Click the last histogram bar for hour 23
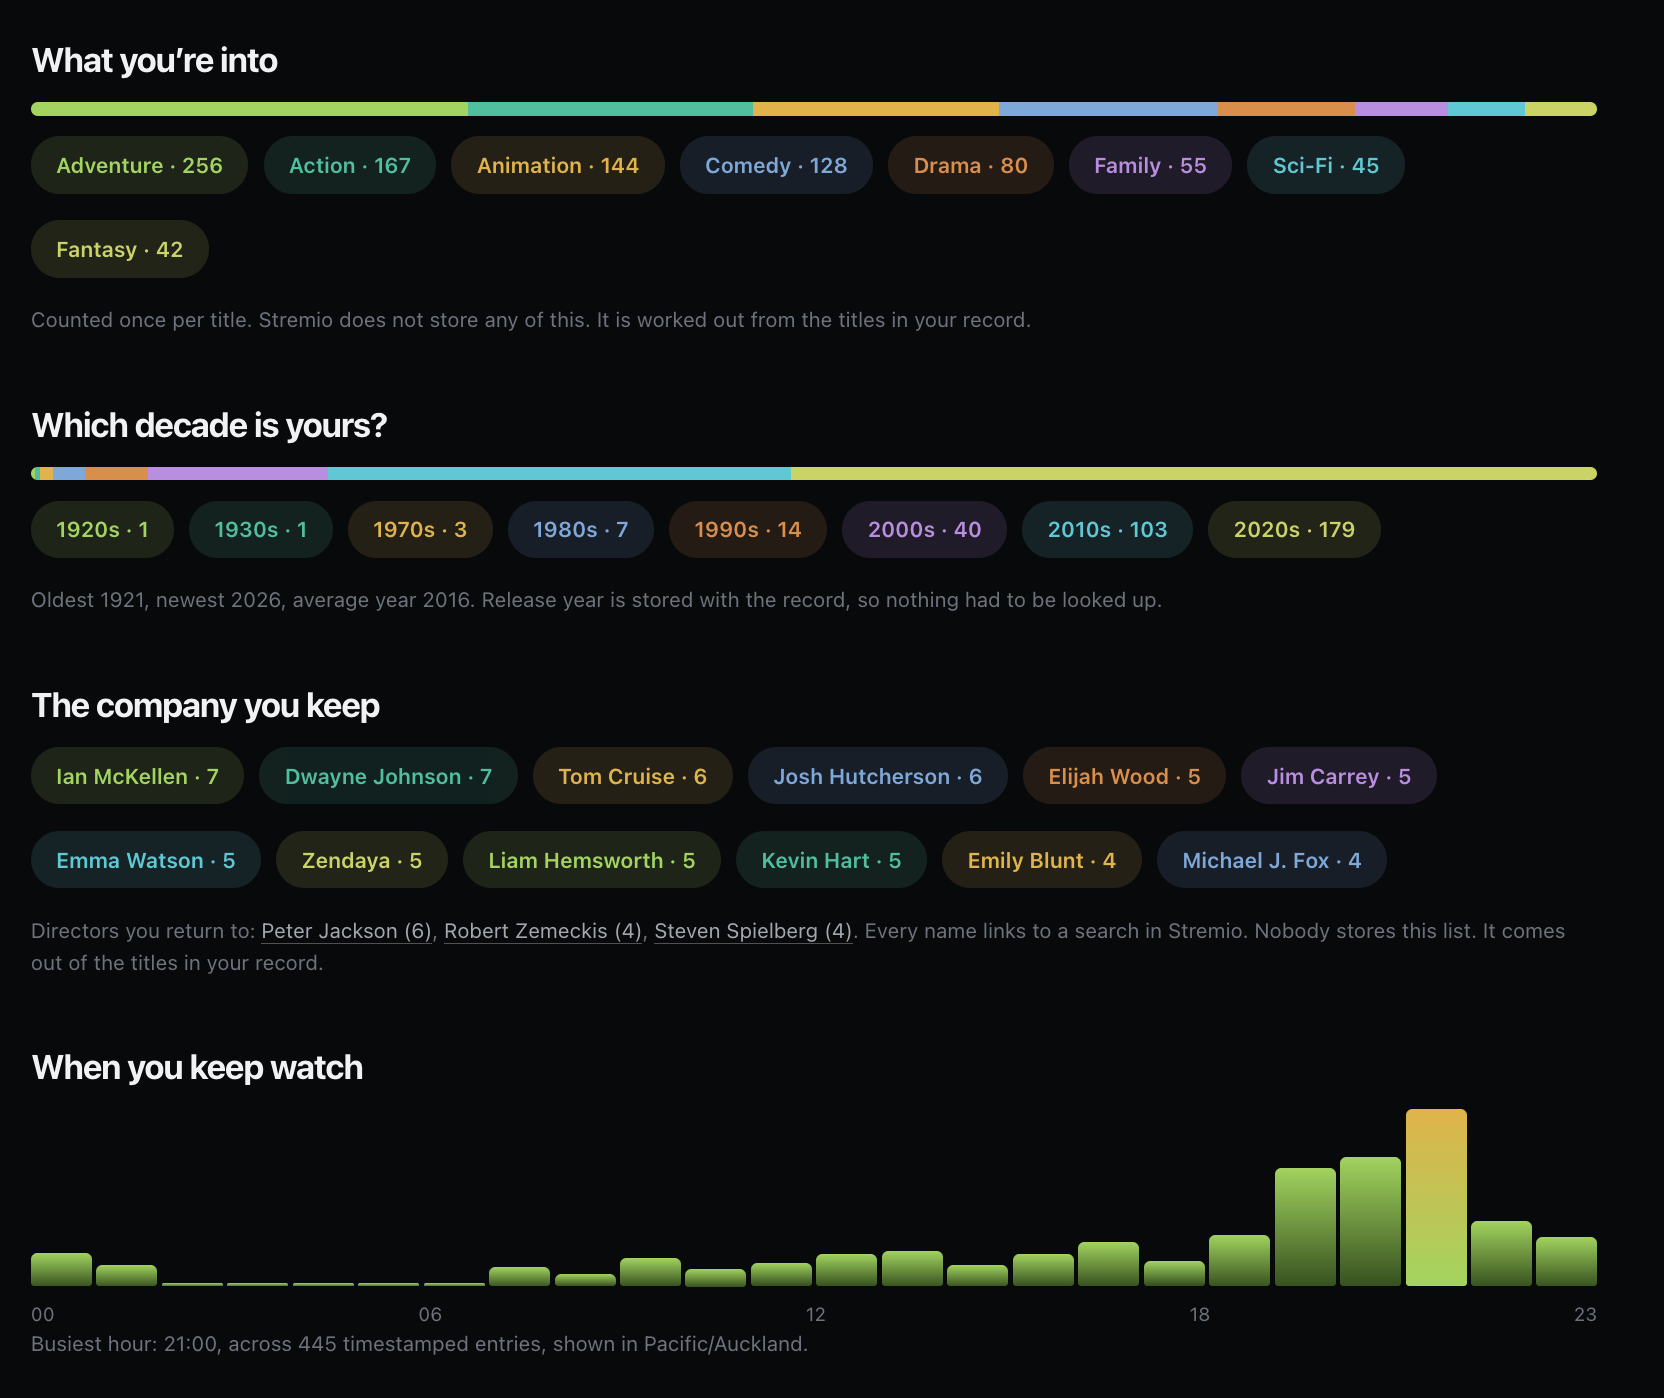1664x1398 pixels. pos(1566,1261)
